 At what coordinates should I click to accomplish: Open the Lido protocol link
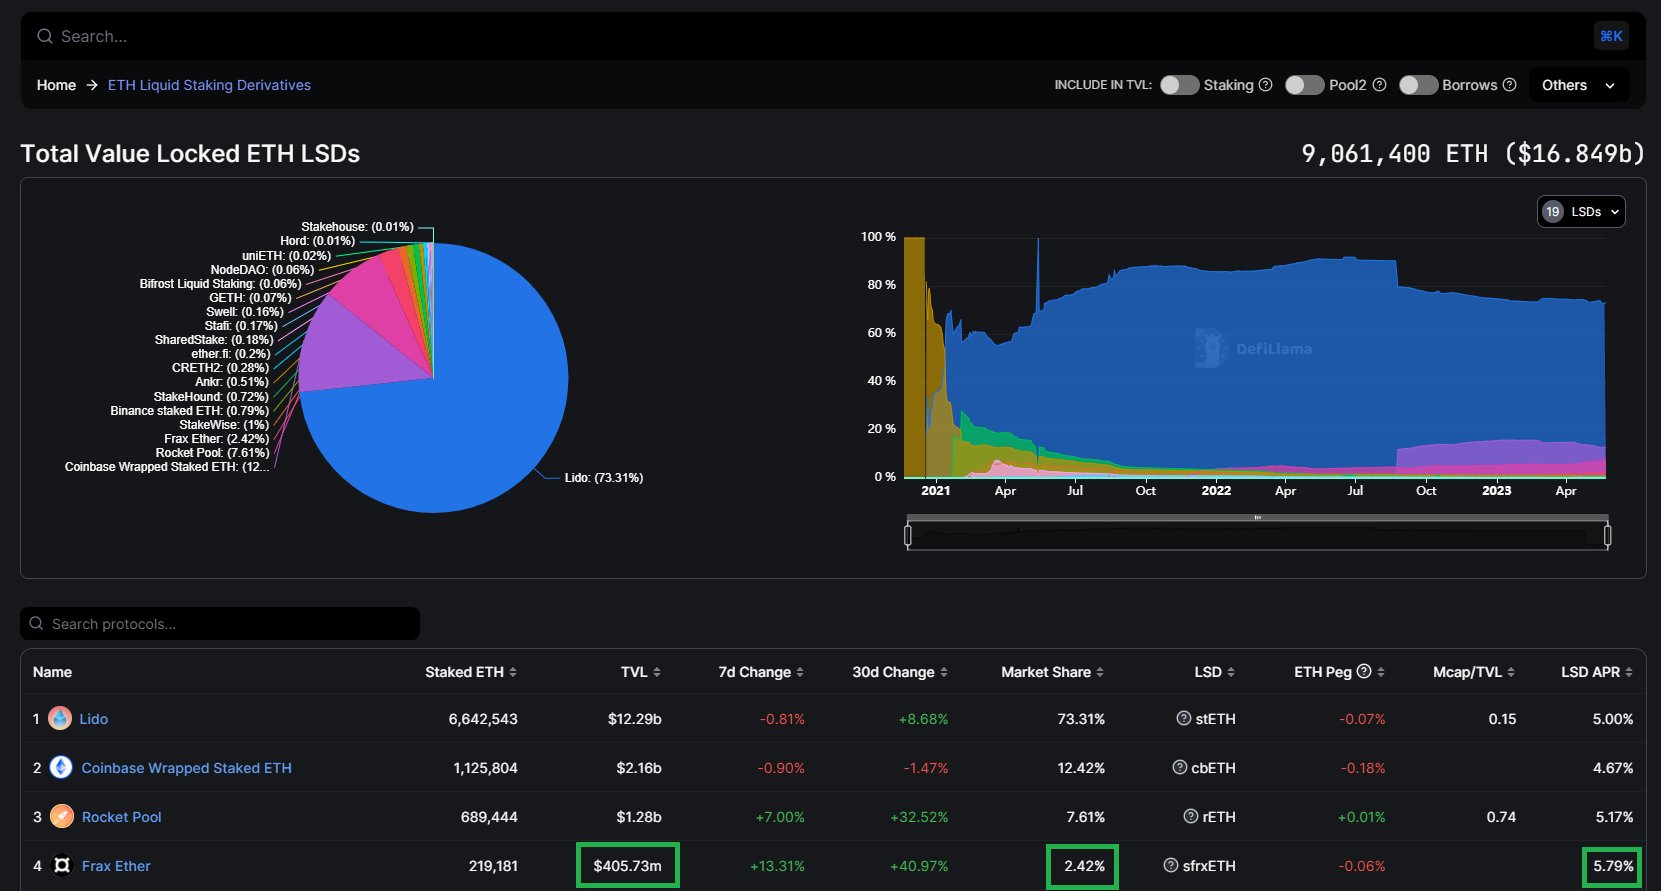pyautogui.click(x=93, y=718)
